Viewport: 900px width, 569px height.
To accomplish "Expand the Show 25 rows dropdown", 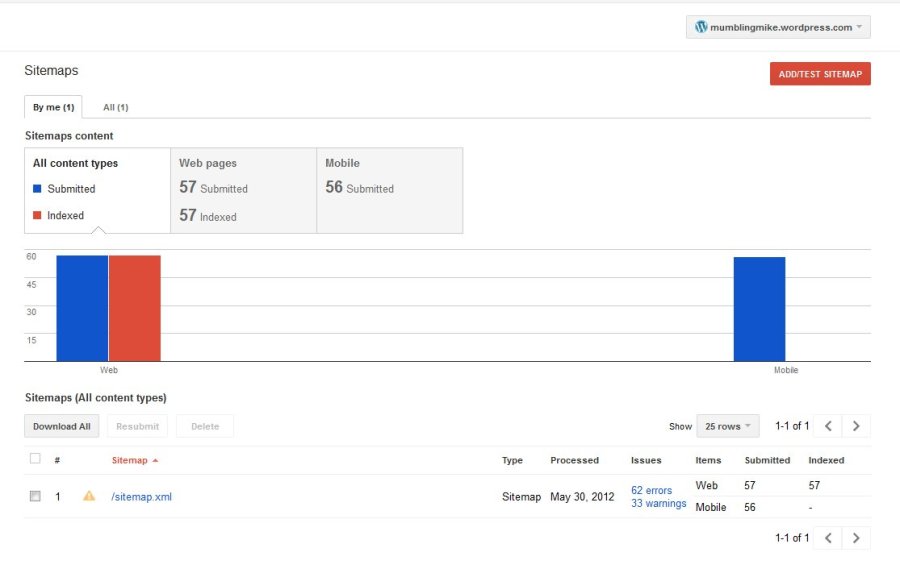I will pos(727,426).
